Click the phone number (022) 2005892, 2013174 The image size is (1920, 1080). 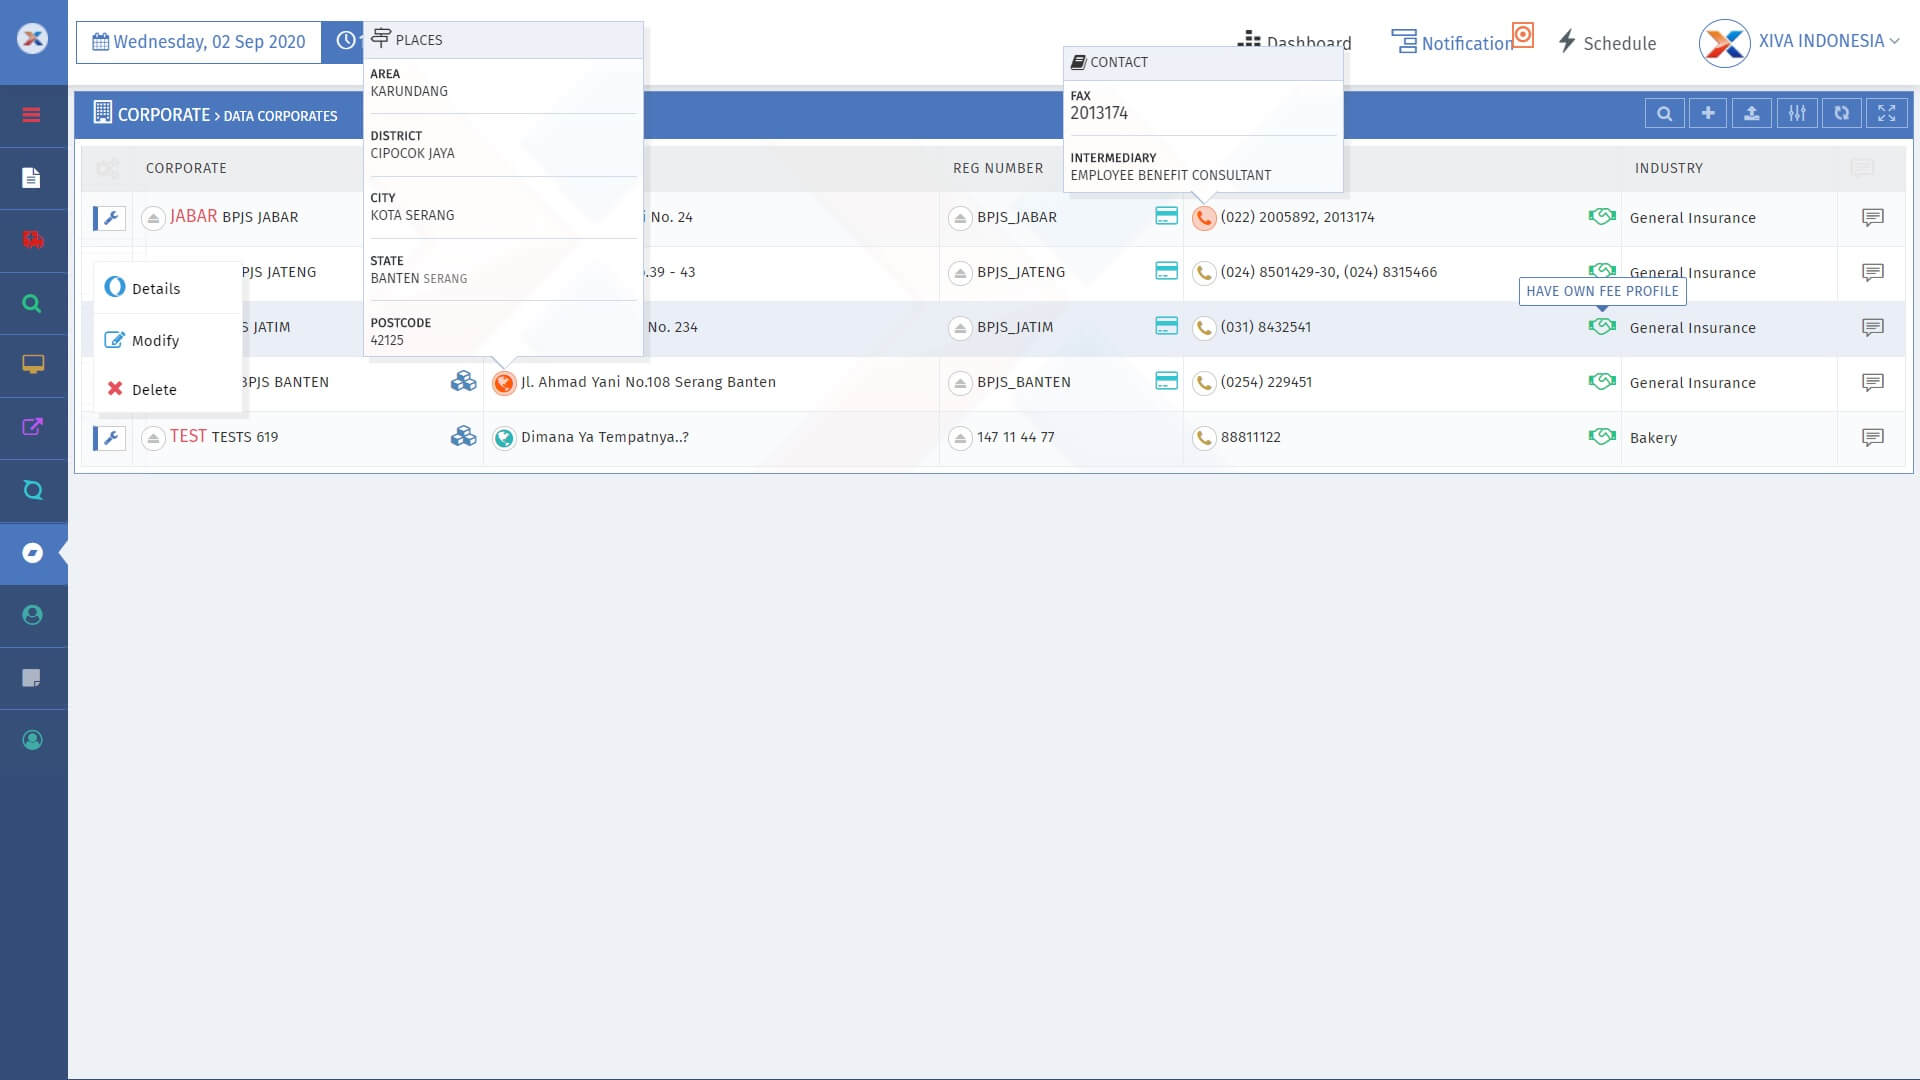point(1297,217)
